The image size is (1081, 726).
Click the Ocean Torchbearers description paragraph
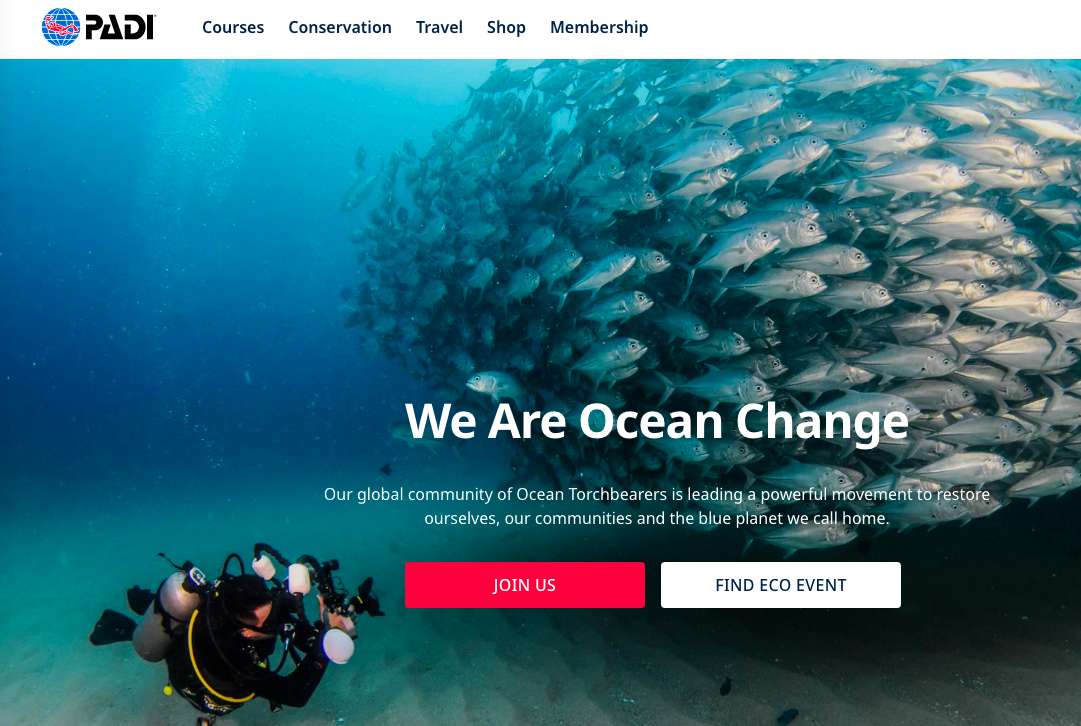click(656, 506)
